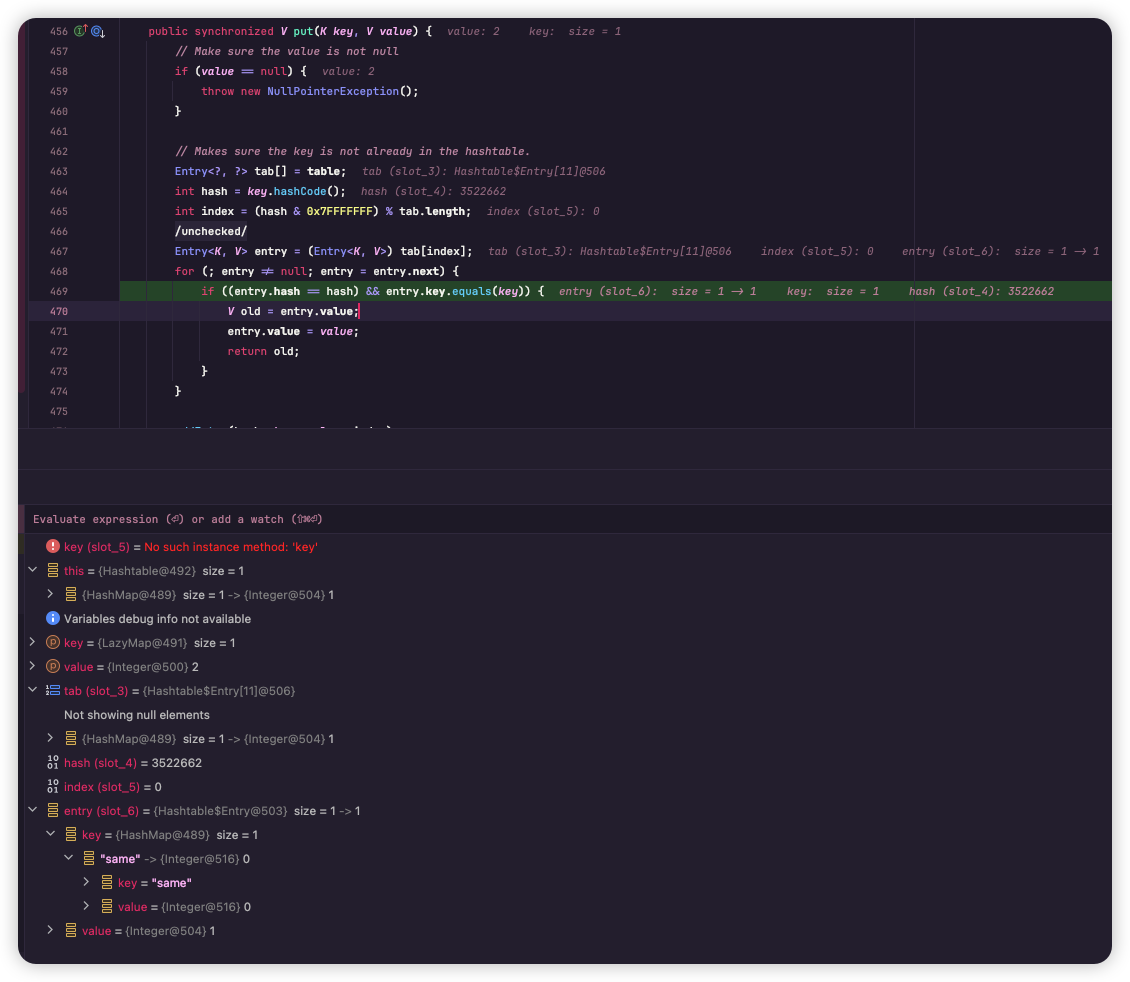The image size is (1130, 982).
Task: Click the 'Make sure the value is not null' comment
Action: [x=286, y=51]
